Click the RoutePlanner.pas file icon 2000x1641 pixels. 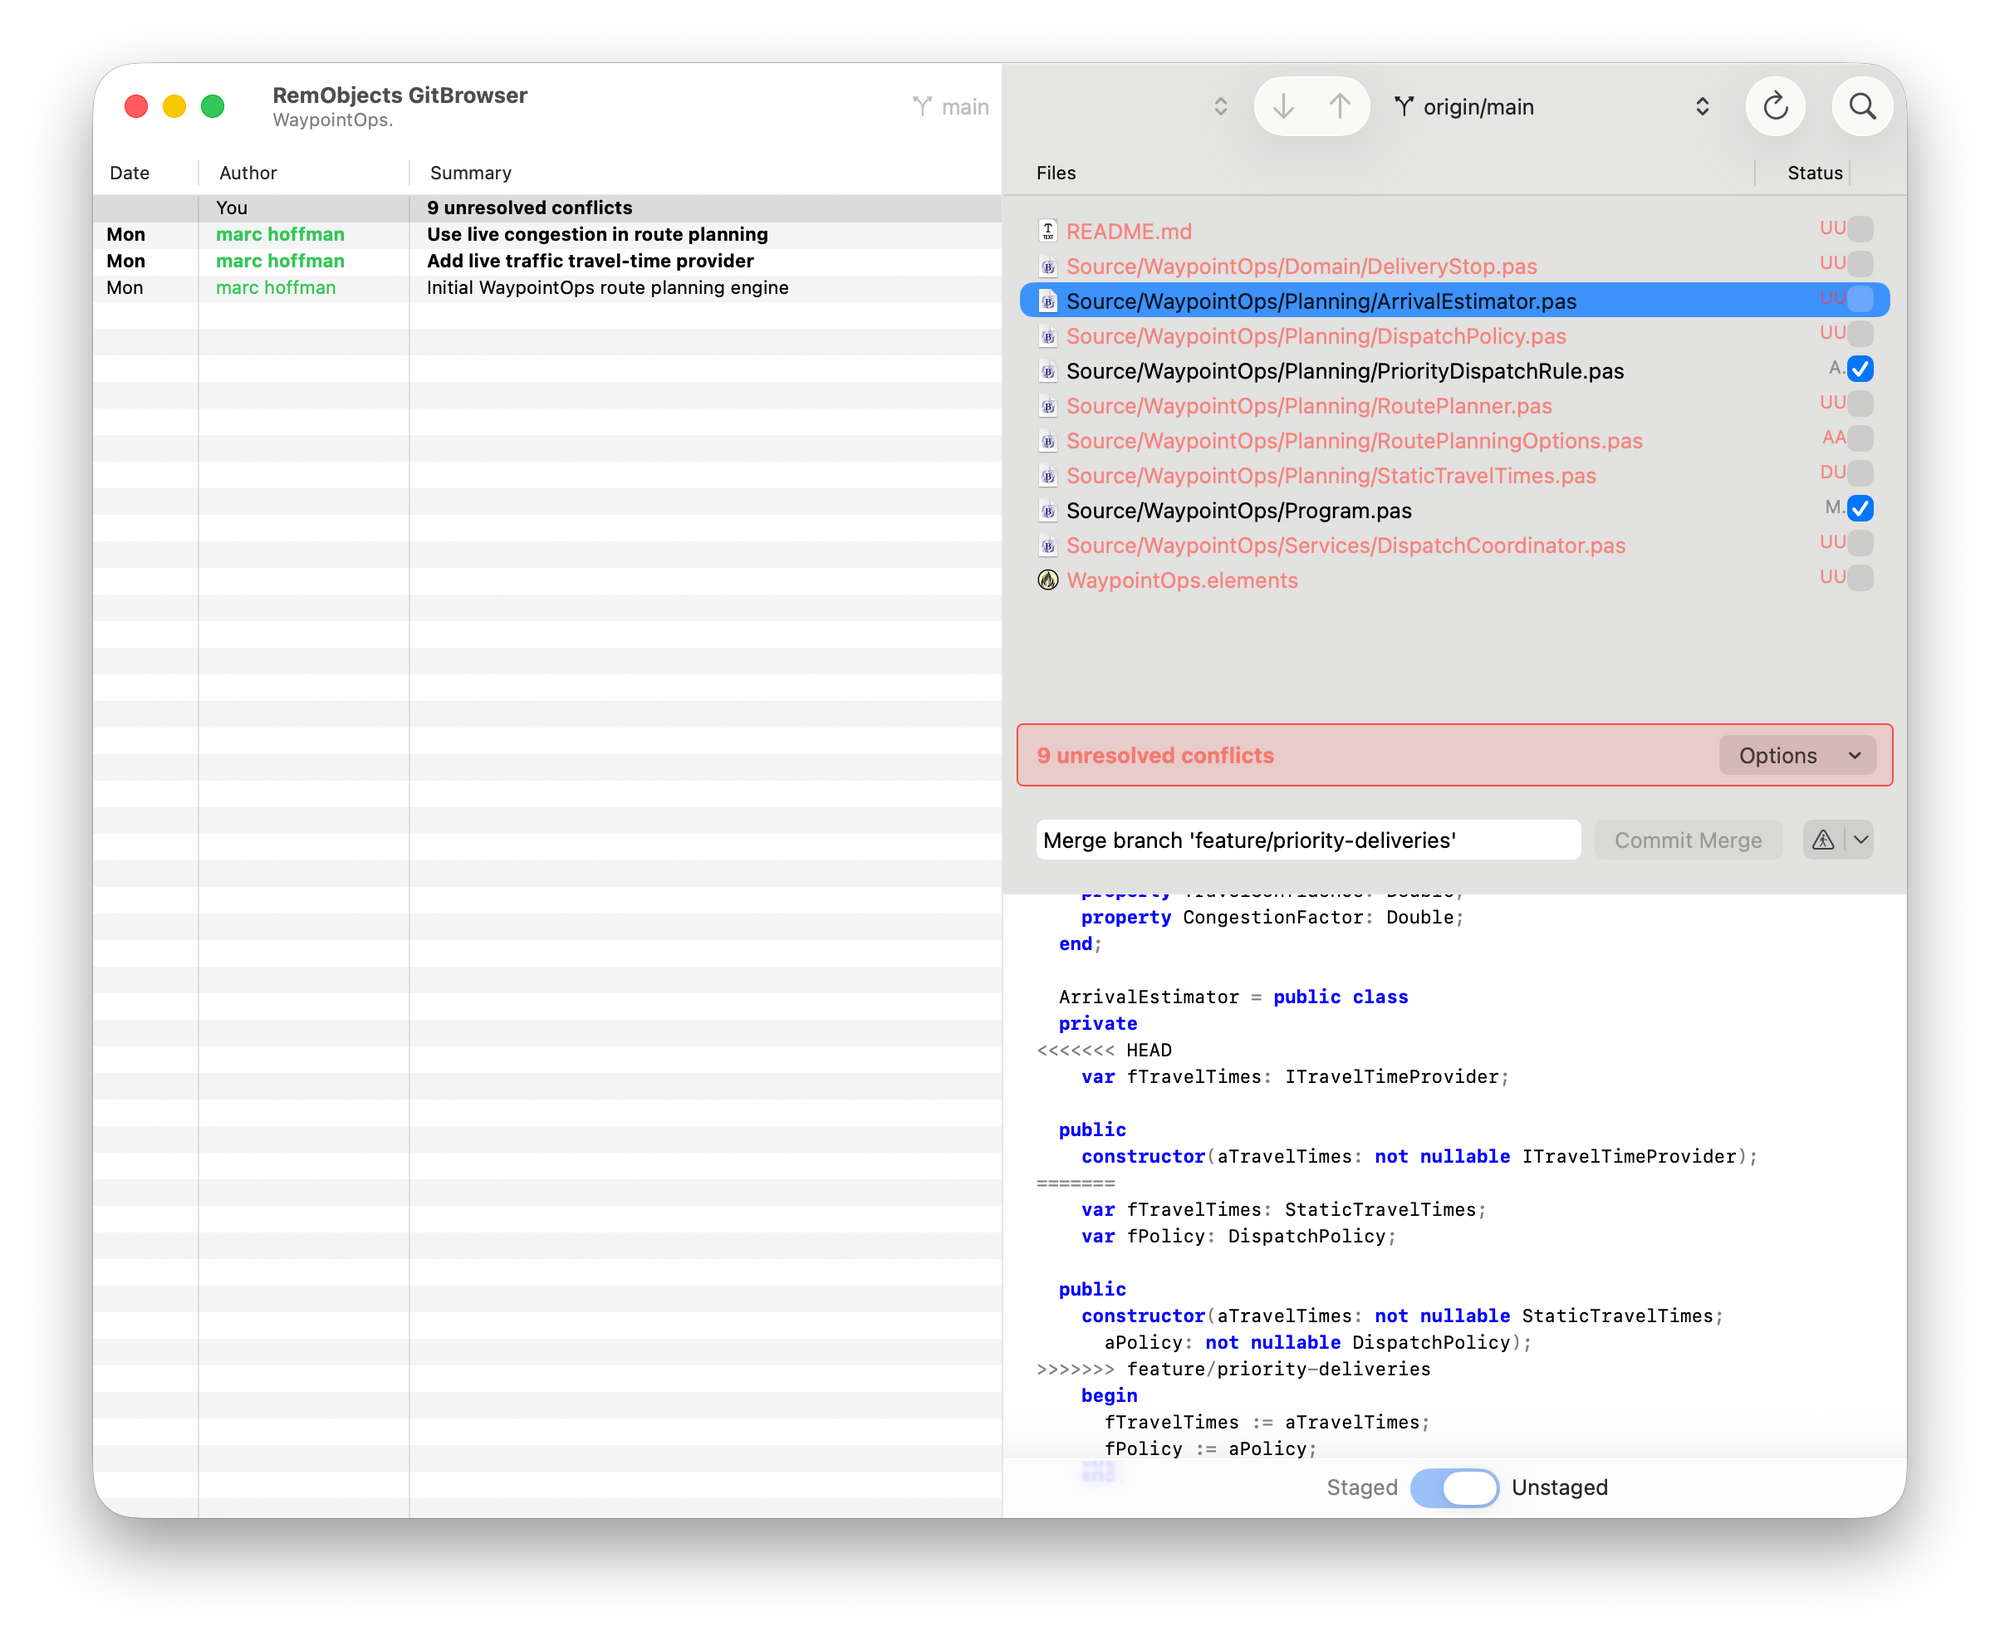tap(1047, 406)
